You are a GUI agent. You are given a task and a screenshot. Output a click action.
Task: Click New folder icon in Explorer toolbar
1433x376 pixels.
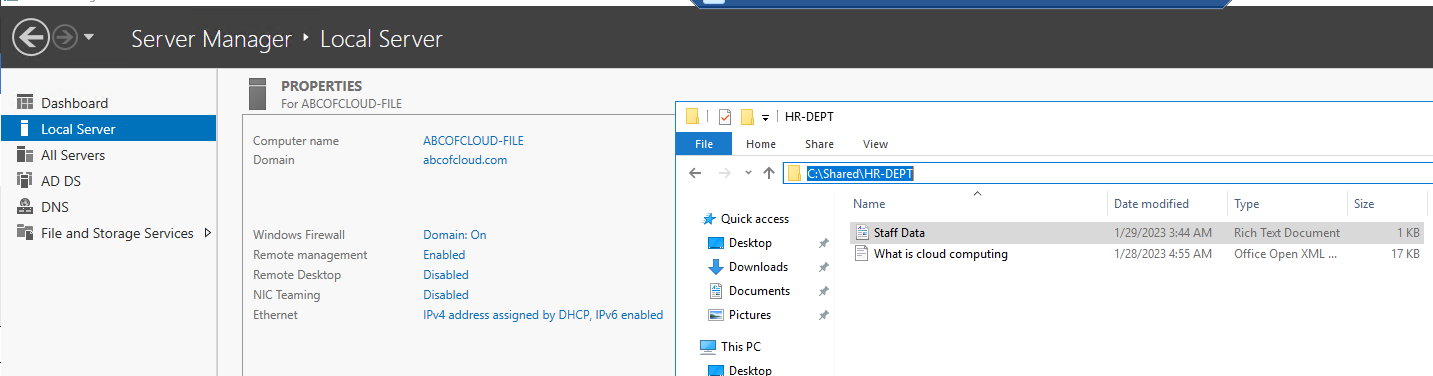coord(746,117)
